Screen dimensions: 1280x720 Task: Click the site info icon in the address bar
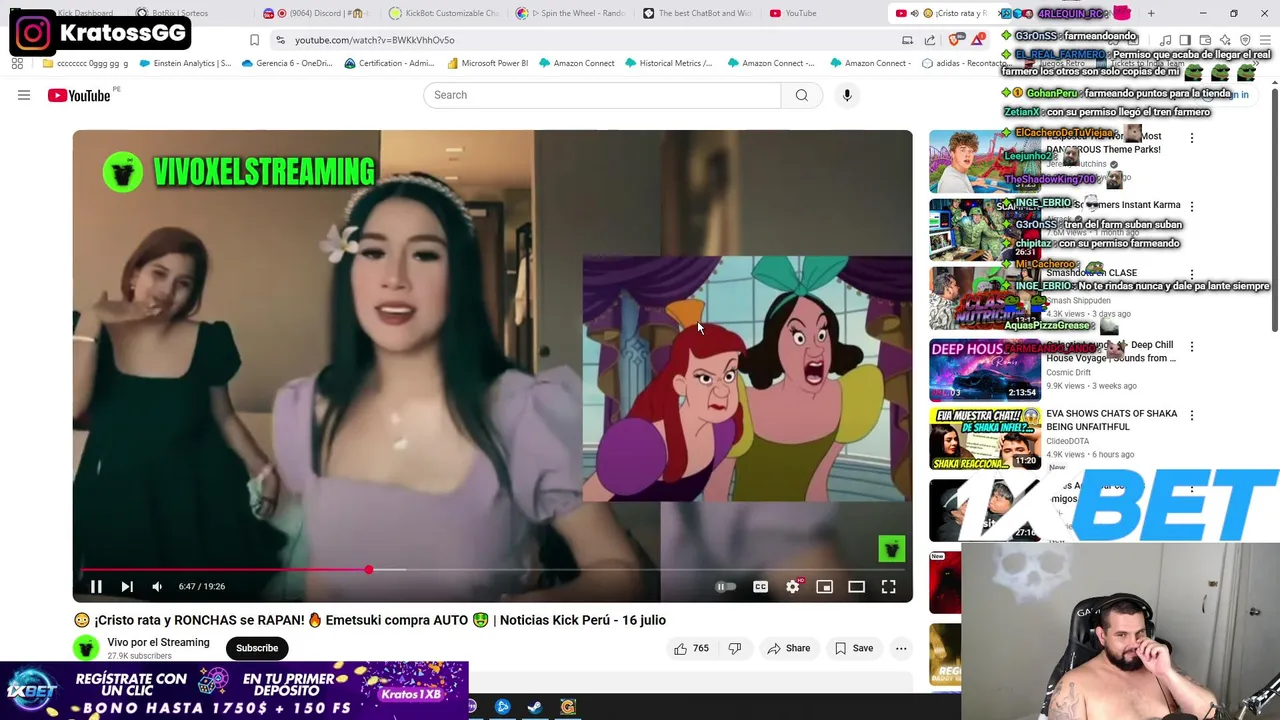click(280, 40)
